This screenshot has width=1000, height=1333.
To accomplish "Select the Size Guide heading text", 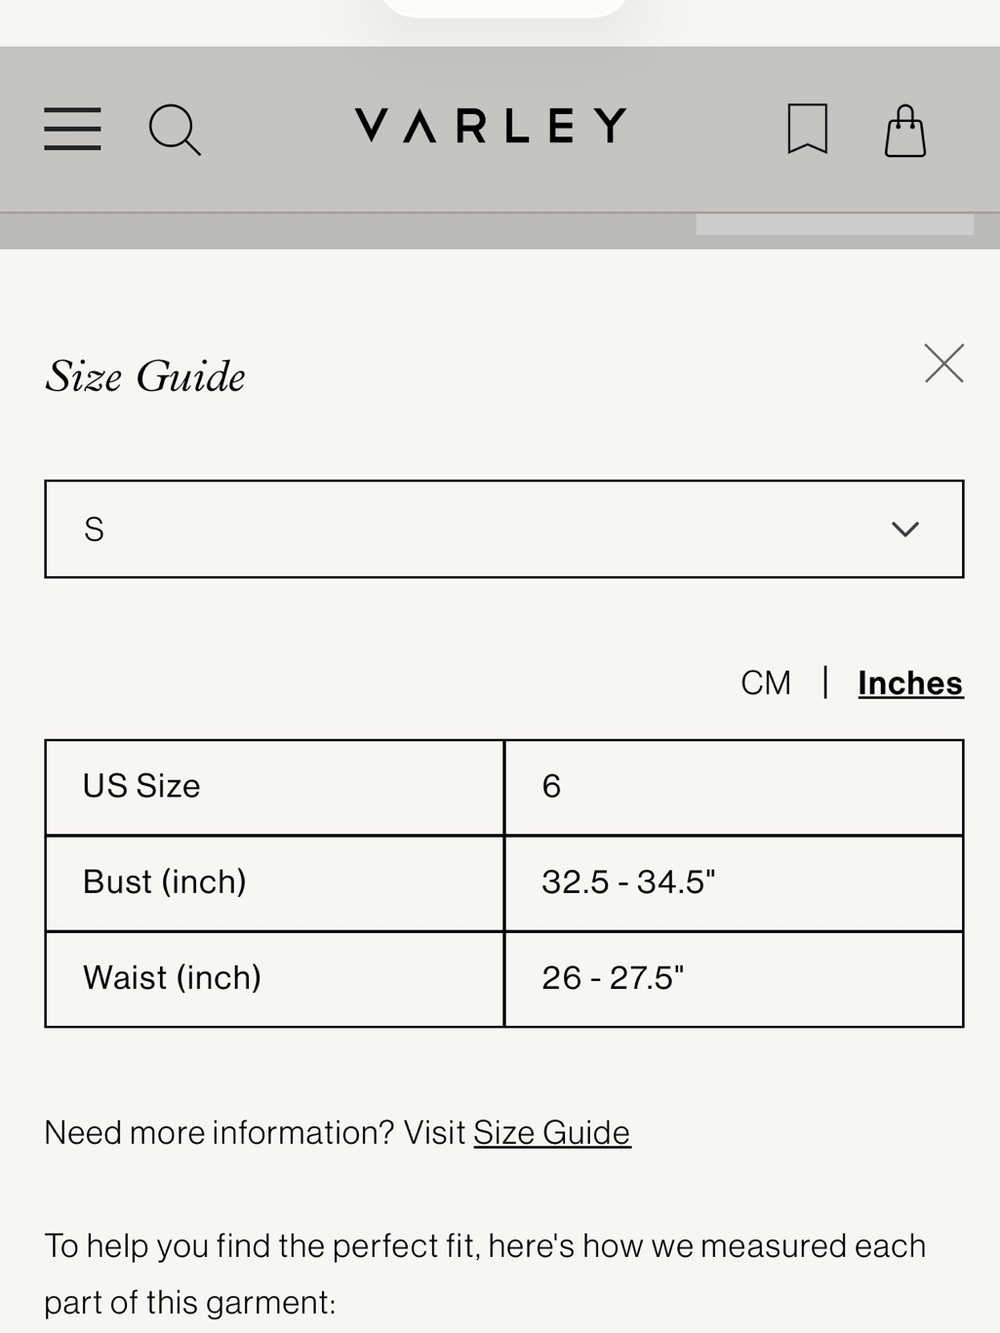I will (145, 377).
